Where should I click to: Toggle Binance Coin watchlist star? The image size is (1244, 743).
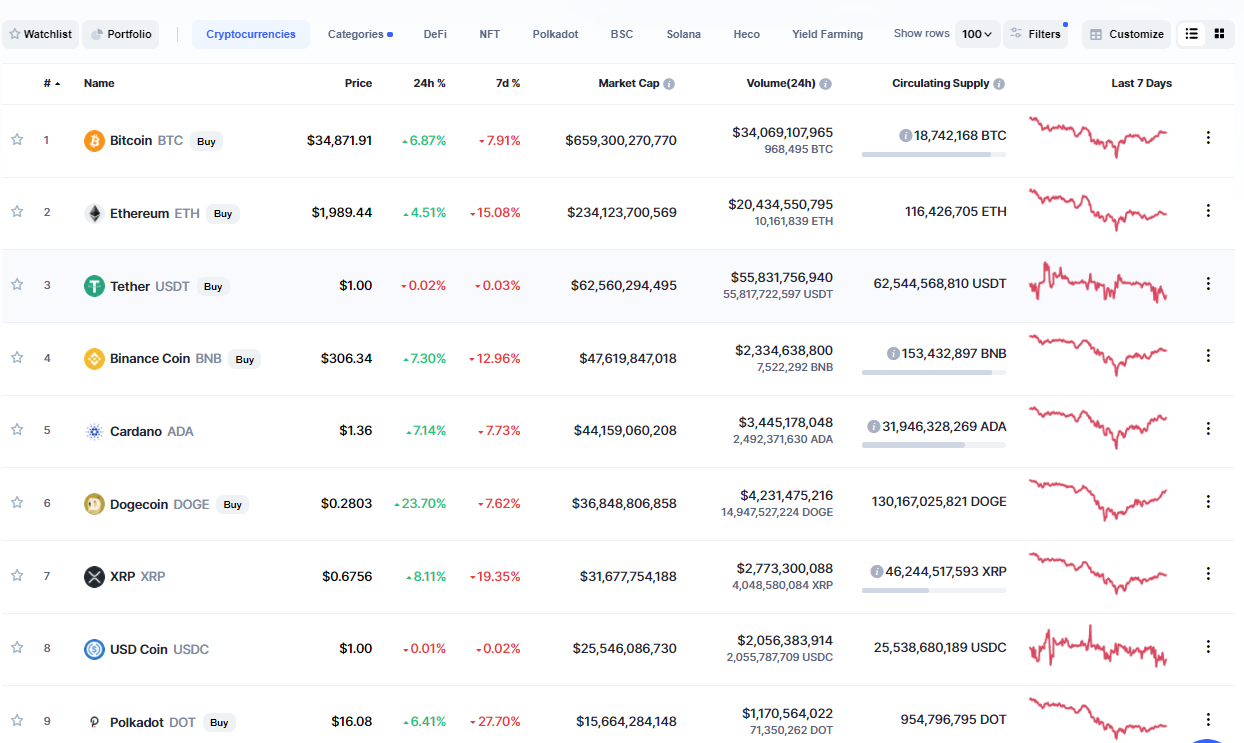17,357
